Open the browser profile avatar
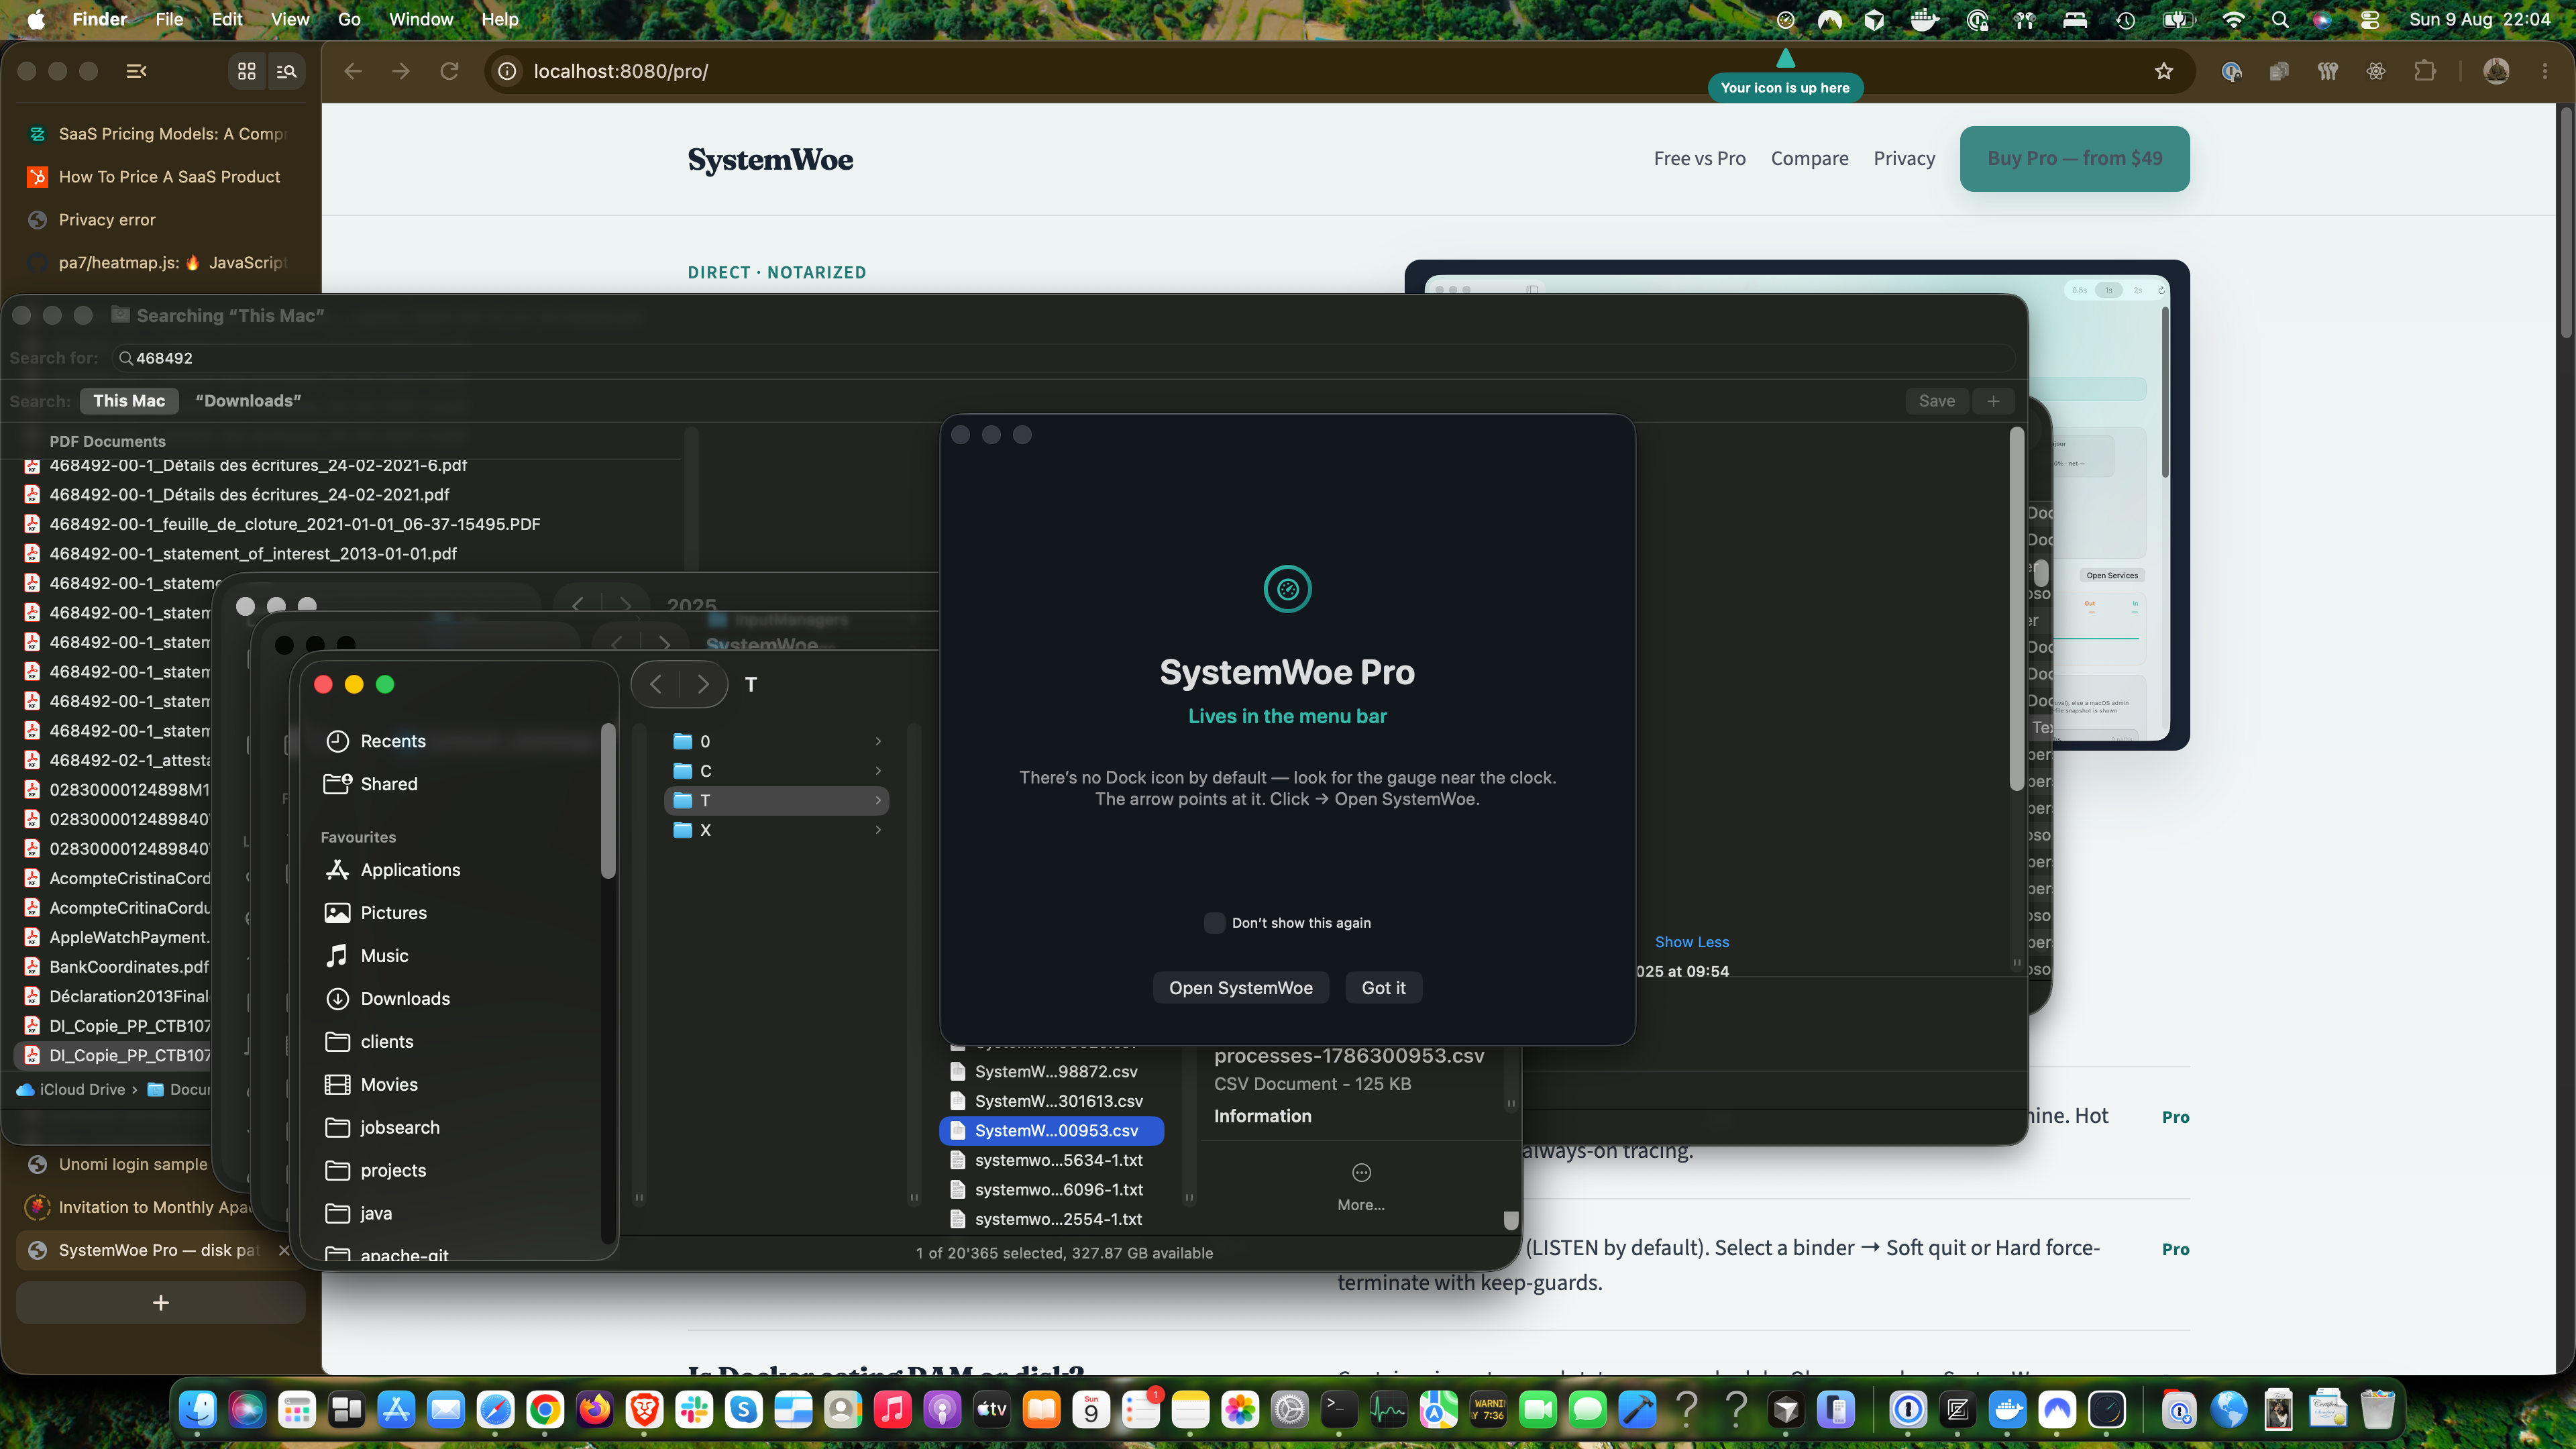This screenshot has width=2576, height=1449. click(2496, 71)
